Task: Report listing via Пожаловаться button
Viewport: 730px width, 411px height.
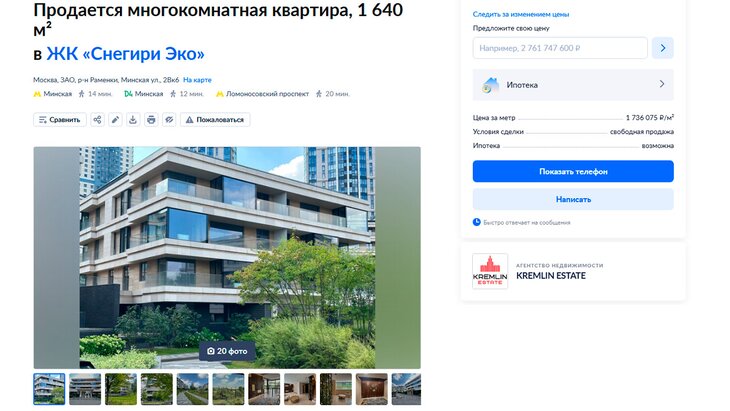Action: click(x=215, y=120)
